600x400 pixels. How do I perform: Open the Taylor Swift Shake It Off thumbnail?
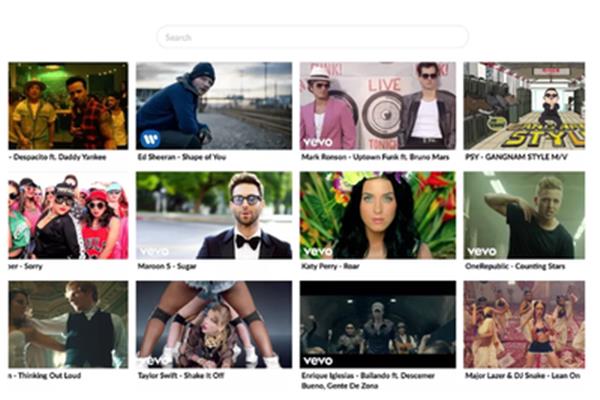[214, 325]
